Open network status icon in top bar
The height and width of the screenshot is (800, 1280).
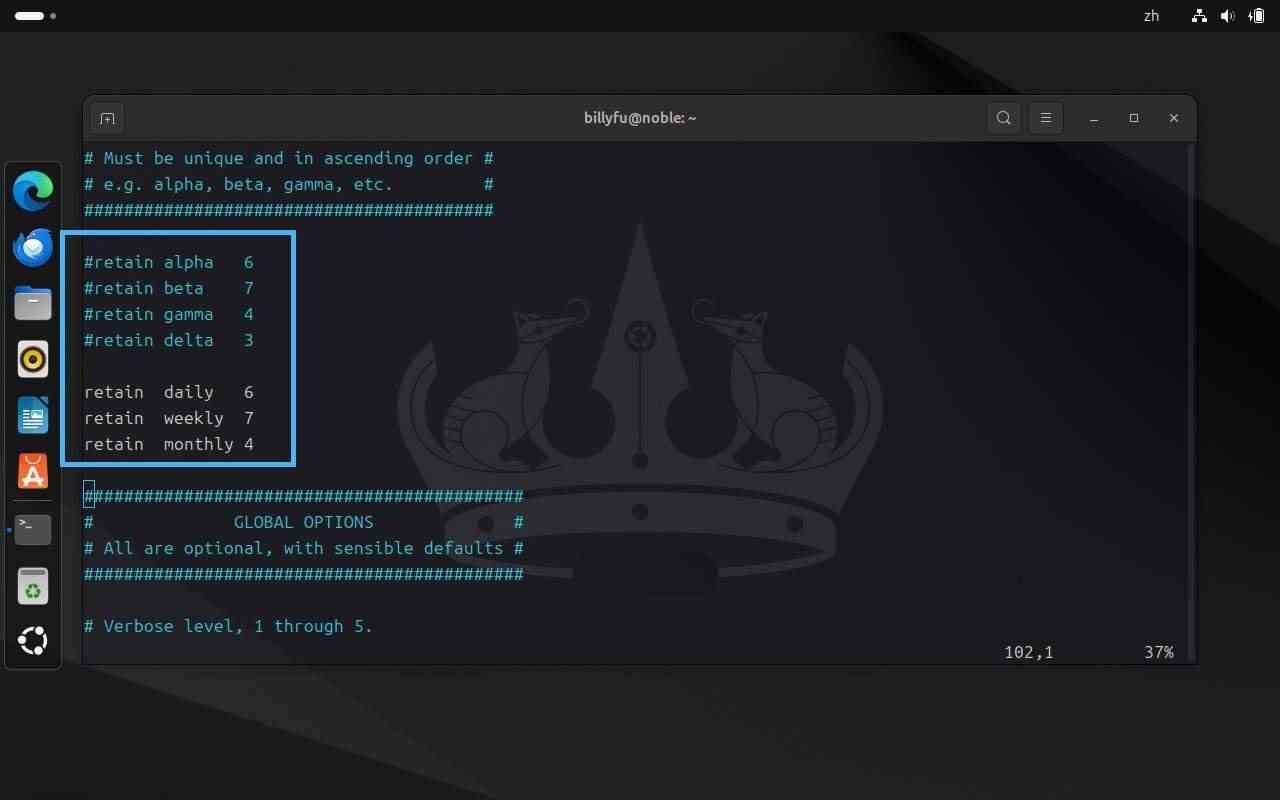pyautogui.click(x=1199, y=16)
